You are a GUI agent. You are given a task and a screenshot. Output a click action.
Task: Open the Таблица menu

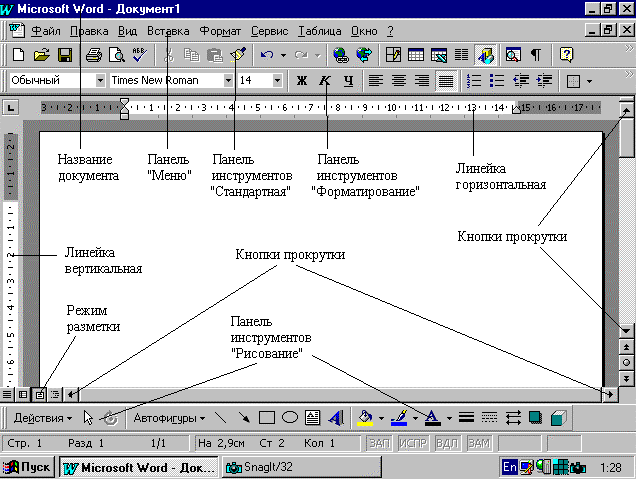[319, 31]
